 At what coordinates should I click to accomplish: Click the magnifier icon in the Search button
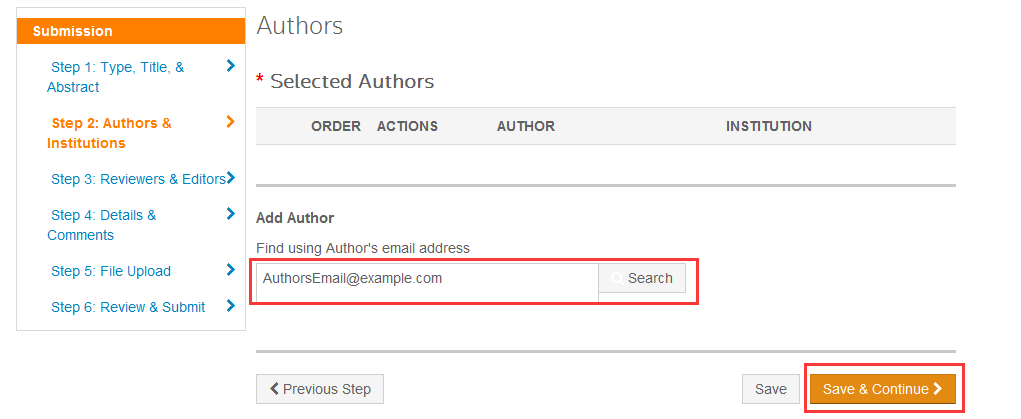(616, 279)
